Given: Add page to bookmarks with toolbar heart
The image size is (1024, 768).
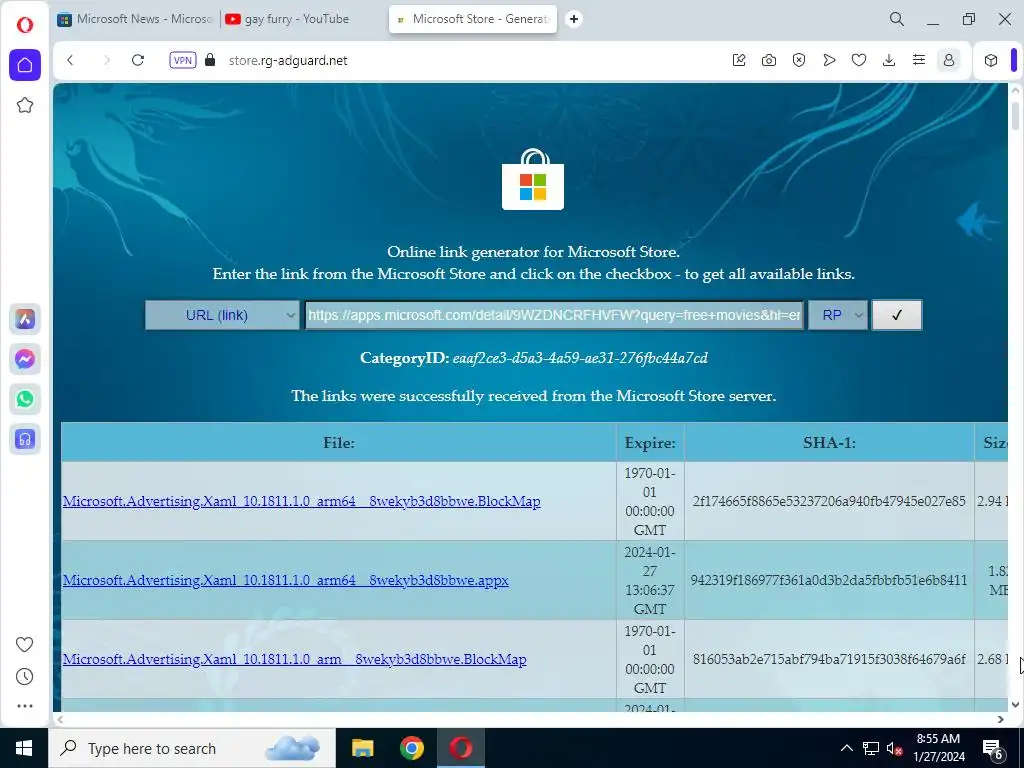Looking at the screenshot, I should tap(859, 60).
